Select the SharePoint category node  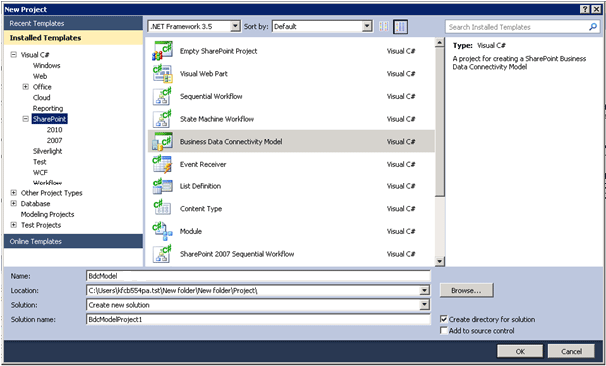[49, 119]
